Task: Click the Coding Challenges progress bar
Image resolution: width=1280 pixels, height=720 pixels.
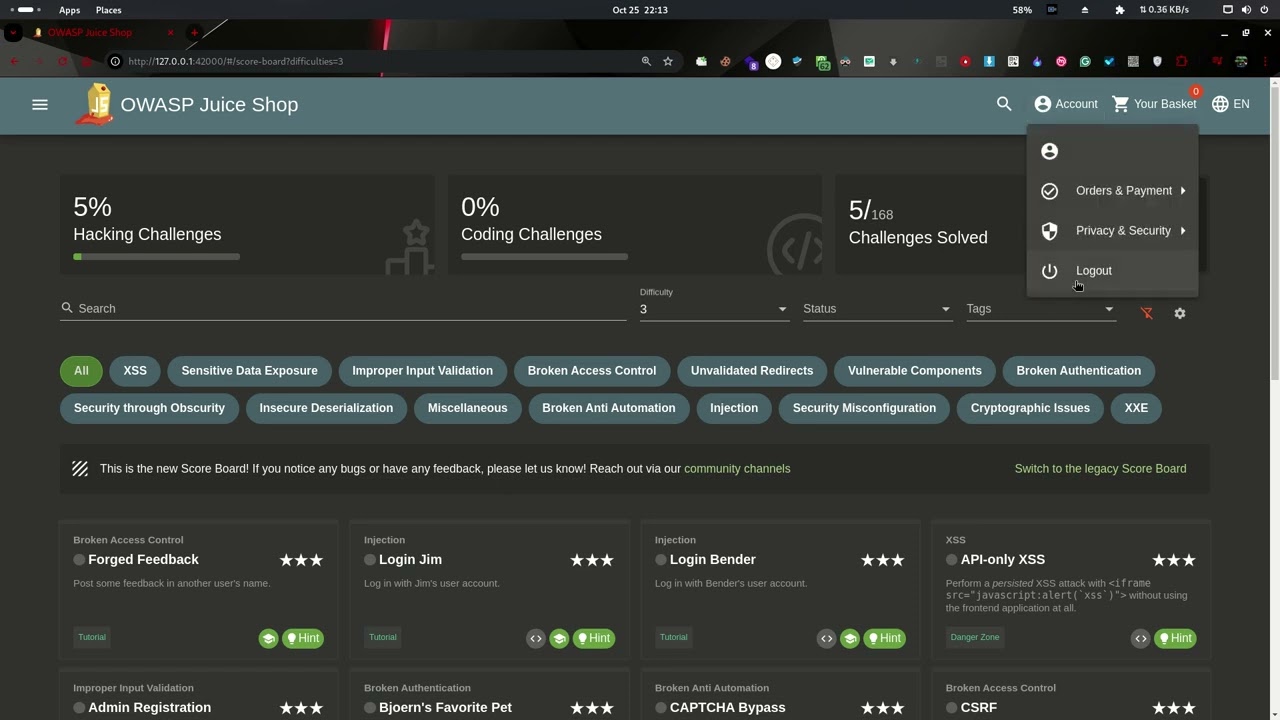Action: tap(544, 257)
